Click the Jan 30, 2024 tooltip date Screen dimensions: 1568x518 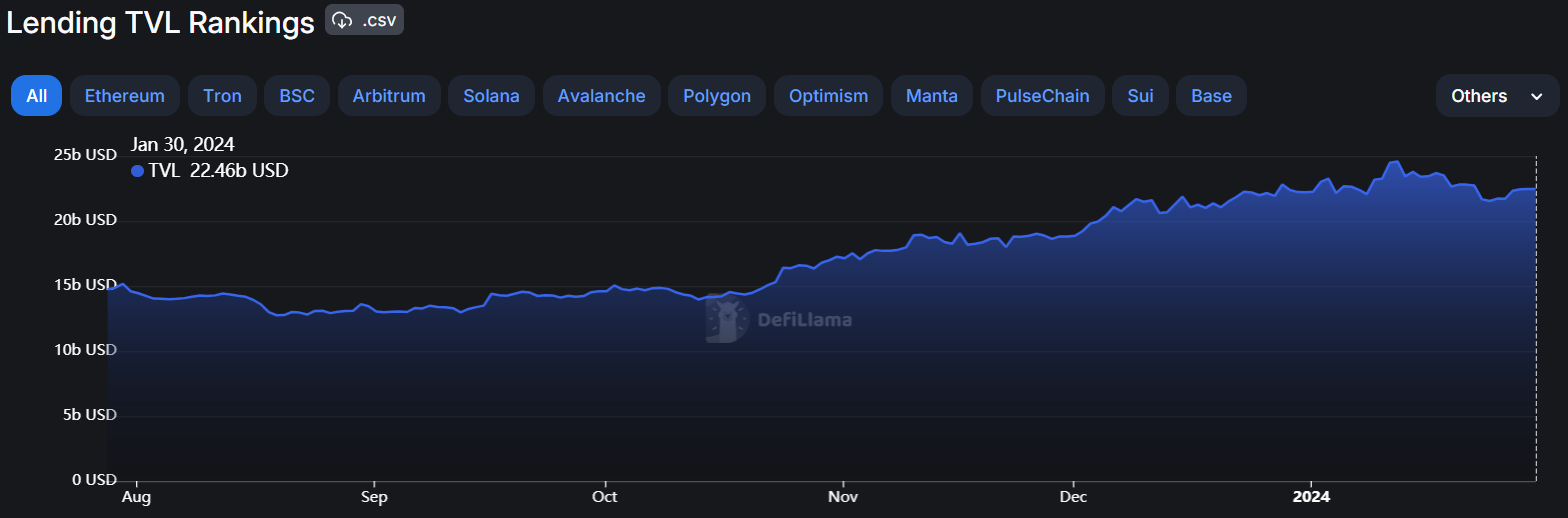182,145
